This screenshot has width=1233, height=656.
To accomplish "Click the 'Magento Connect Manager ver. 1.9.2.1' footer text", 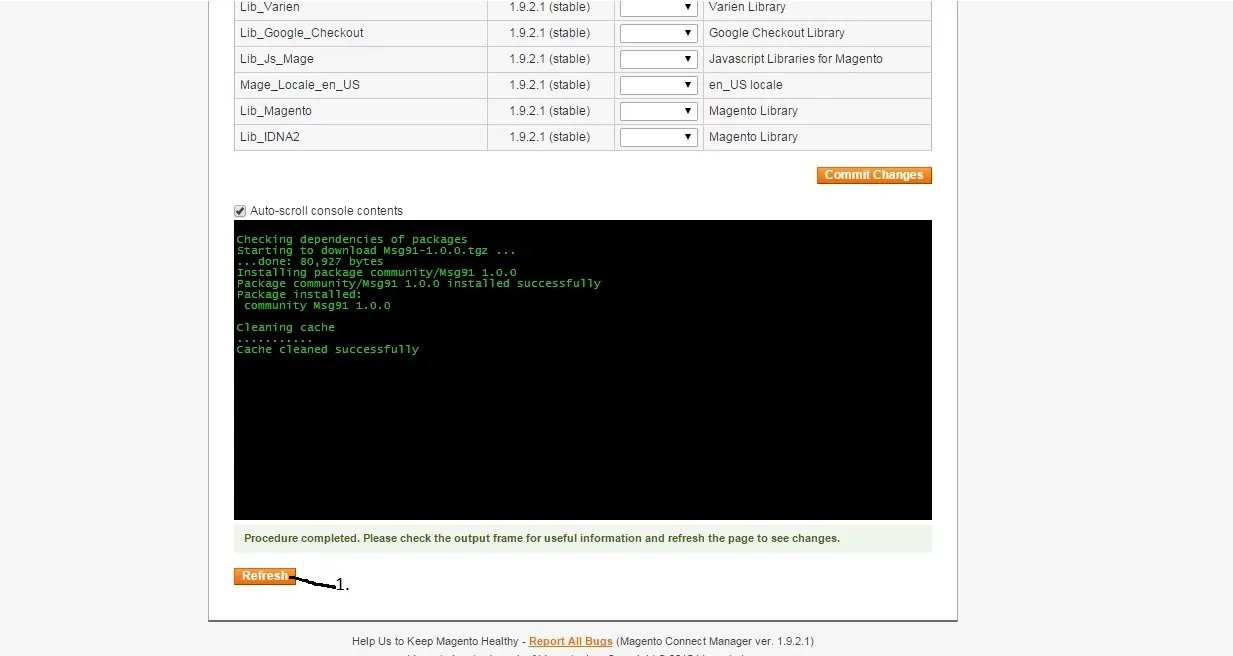I will coord(715,641).
